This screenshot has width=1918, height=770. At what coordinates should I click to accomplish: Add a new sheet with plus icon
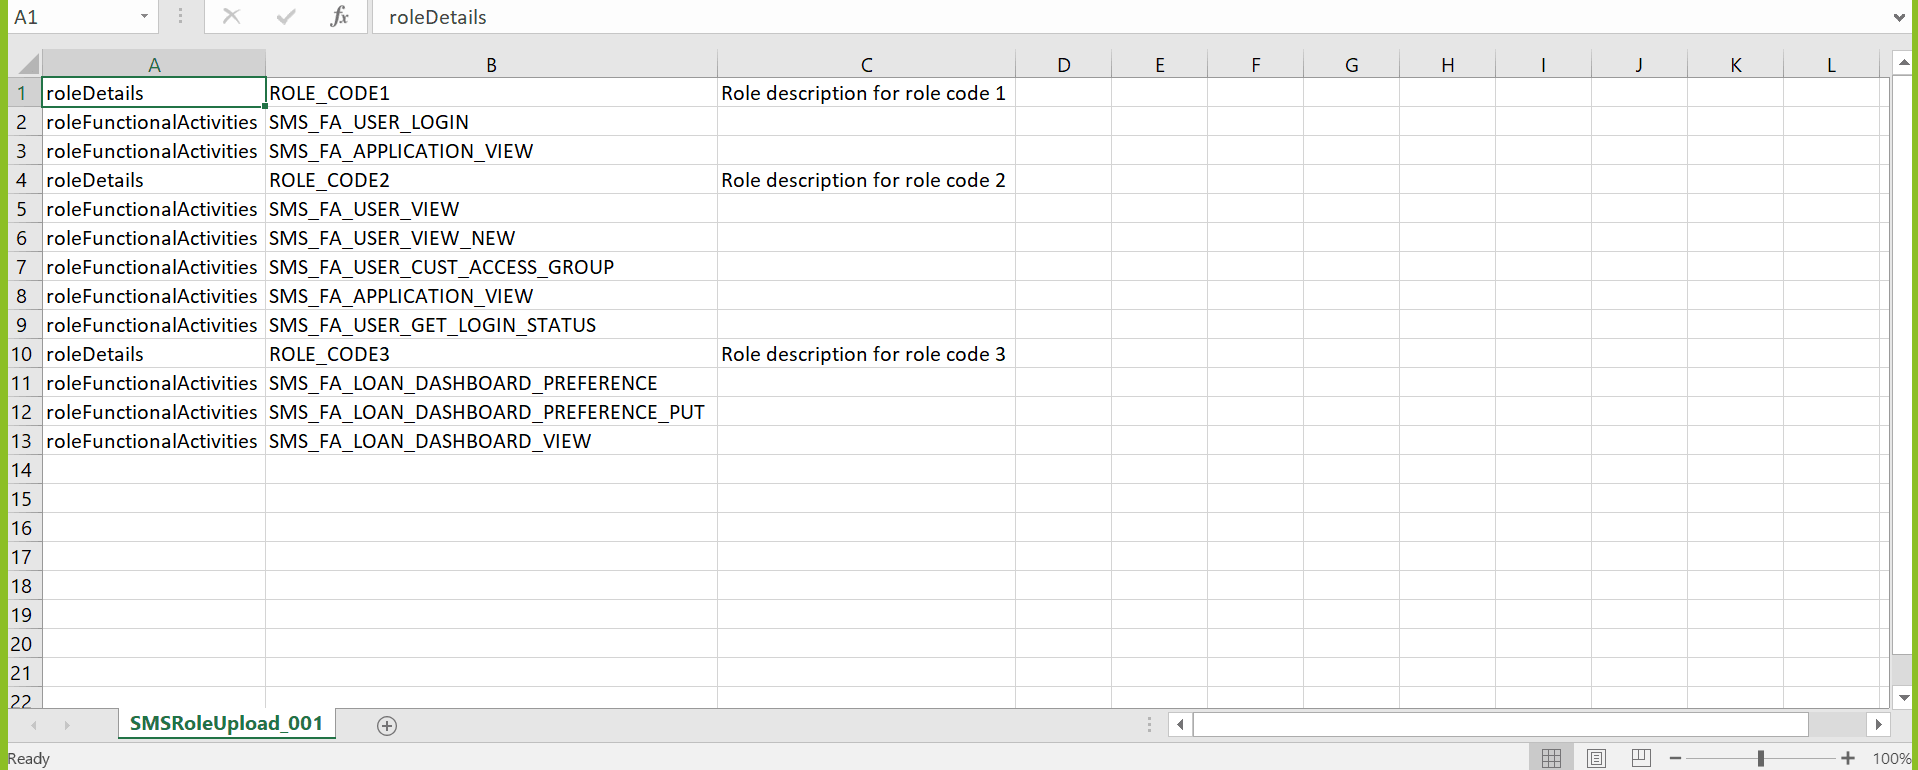[x=387, y=726]
